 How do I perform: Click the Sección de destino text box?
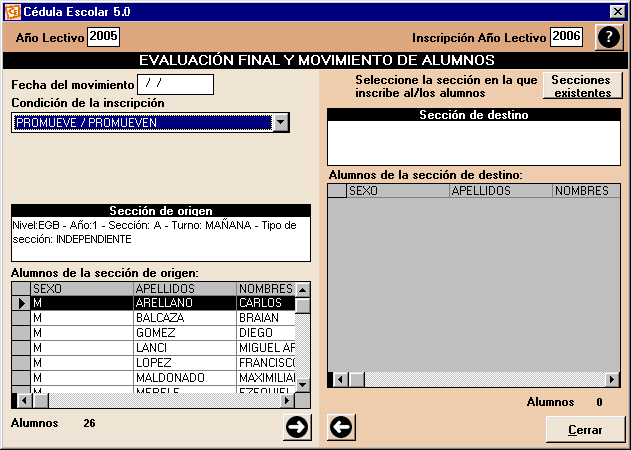tap(474, 143)
